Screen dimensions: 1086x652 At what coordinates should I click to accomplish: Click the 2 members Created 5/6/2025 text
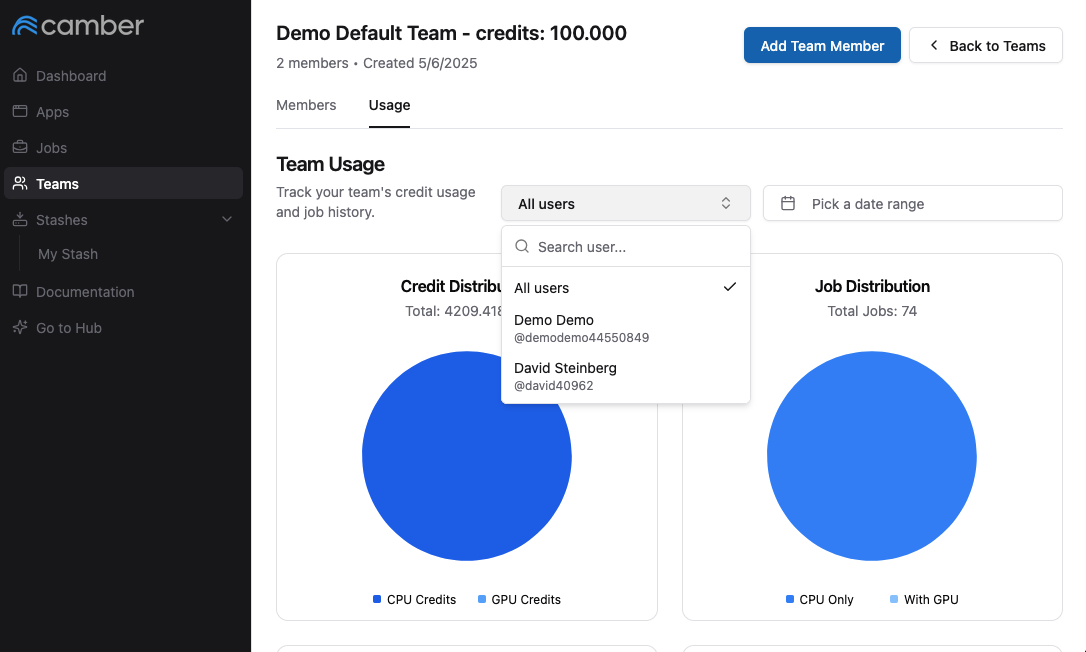click(x=377, y=63)
